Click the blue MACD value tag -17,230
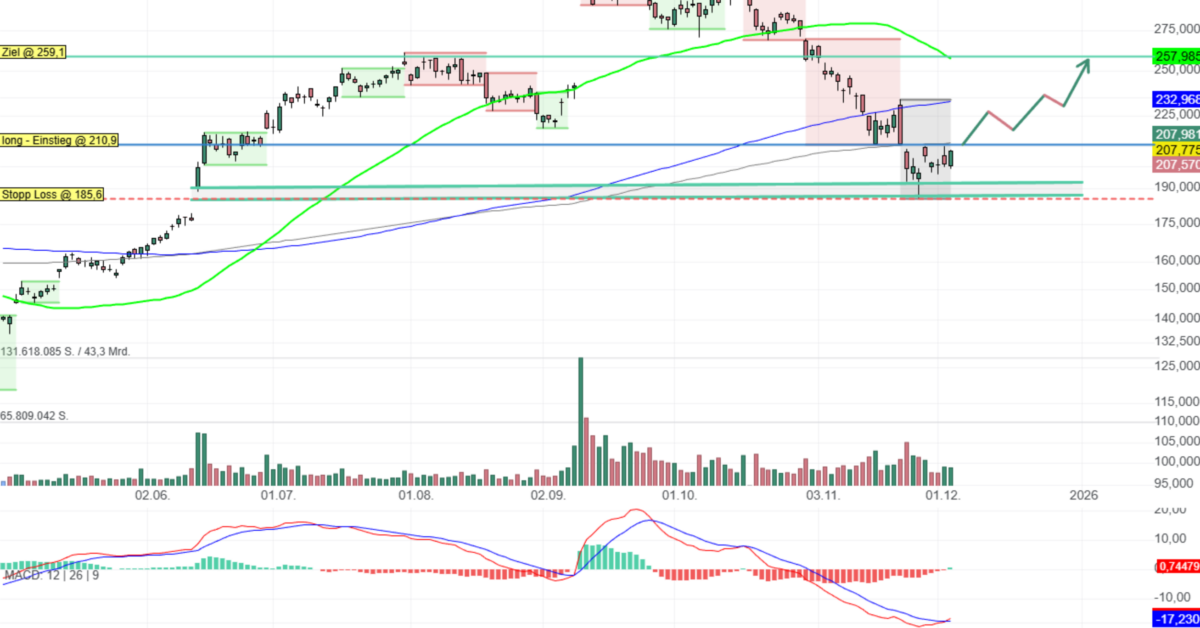The image size is (1200, 628). 1175,620
